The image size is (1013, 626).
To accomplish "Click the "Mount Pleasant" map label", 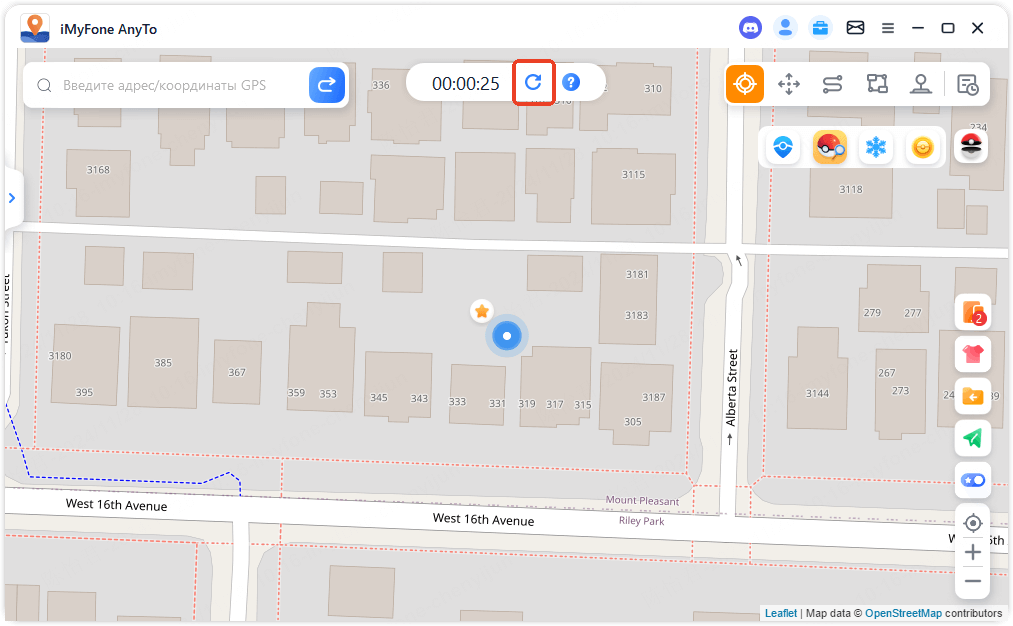I will point(642,501).
